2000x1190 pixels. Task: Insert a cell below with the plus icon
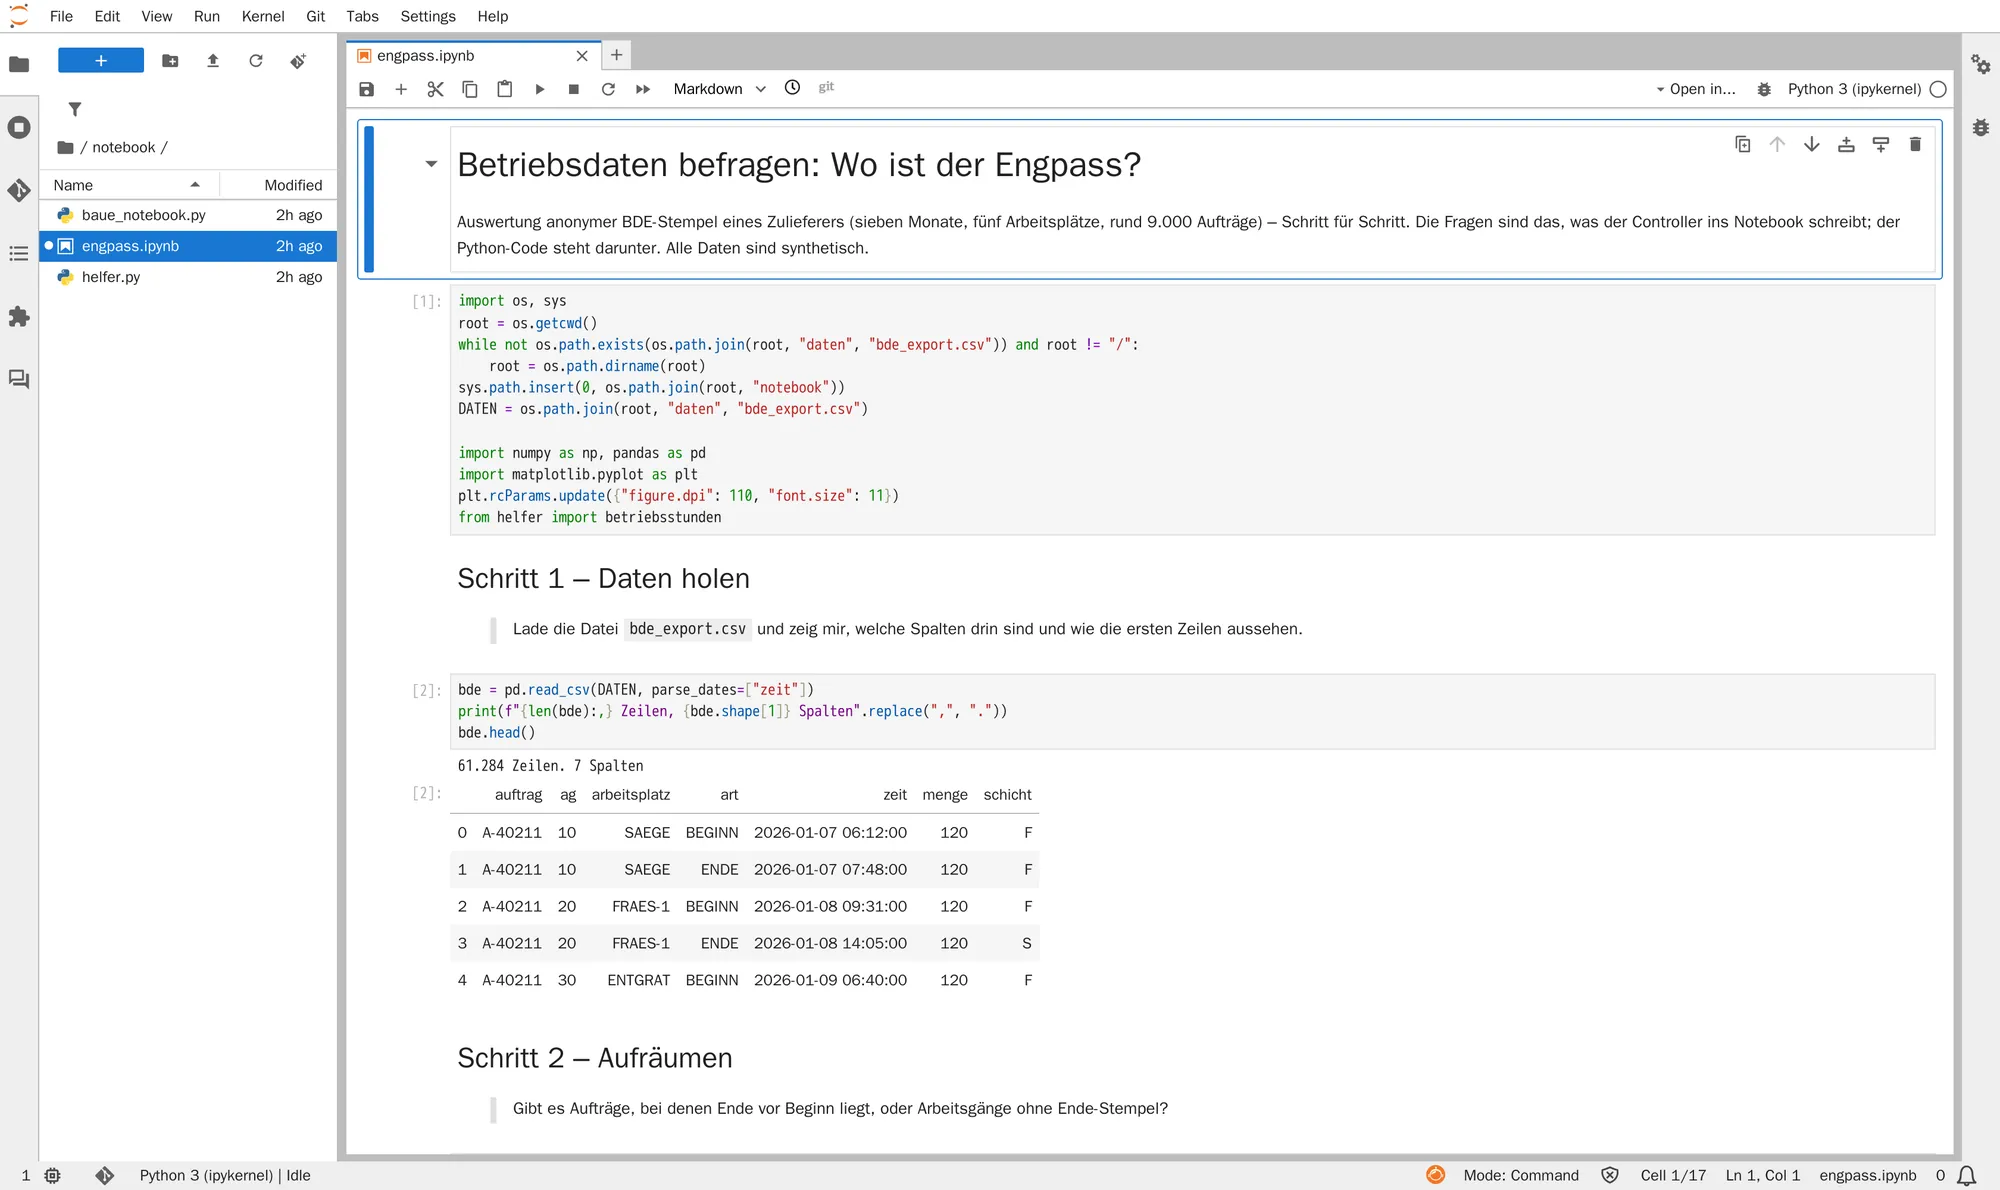click(401, 89)
